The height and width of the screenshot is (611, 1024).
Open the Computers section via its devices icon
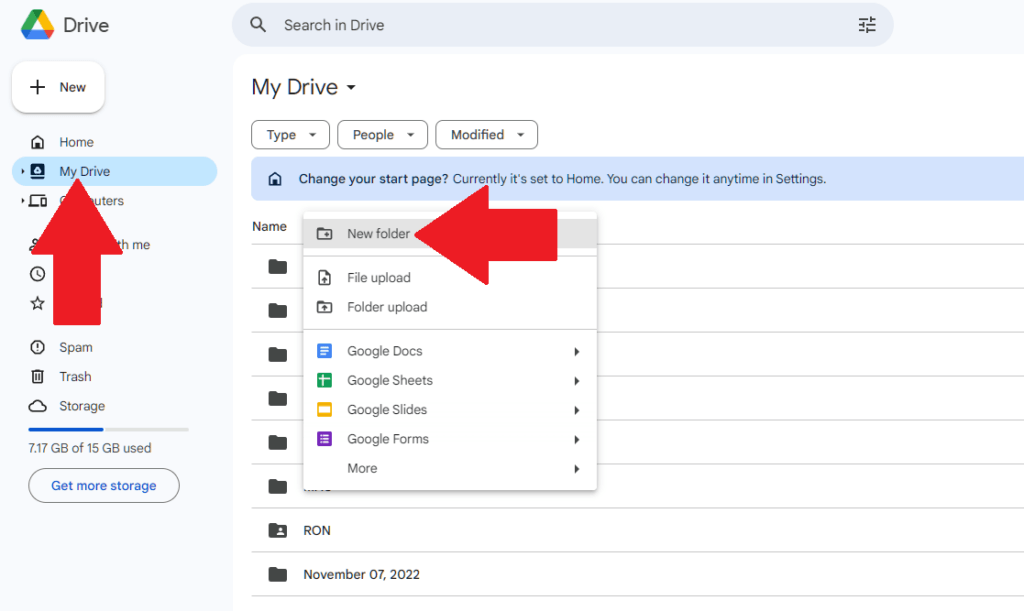pyautogui.click(x=38, y=200)
